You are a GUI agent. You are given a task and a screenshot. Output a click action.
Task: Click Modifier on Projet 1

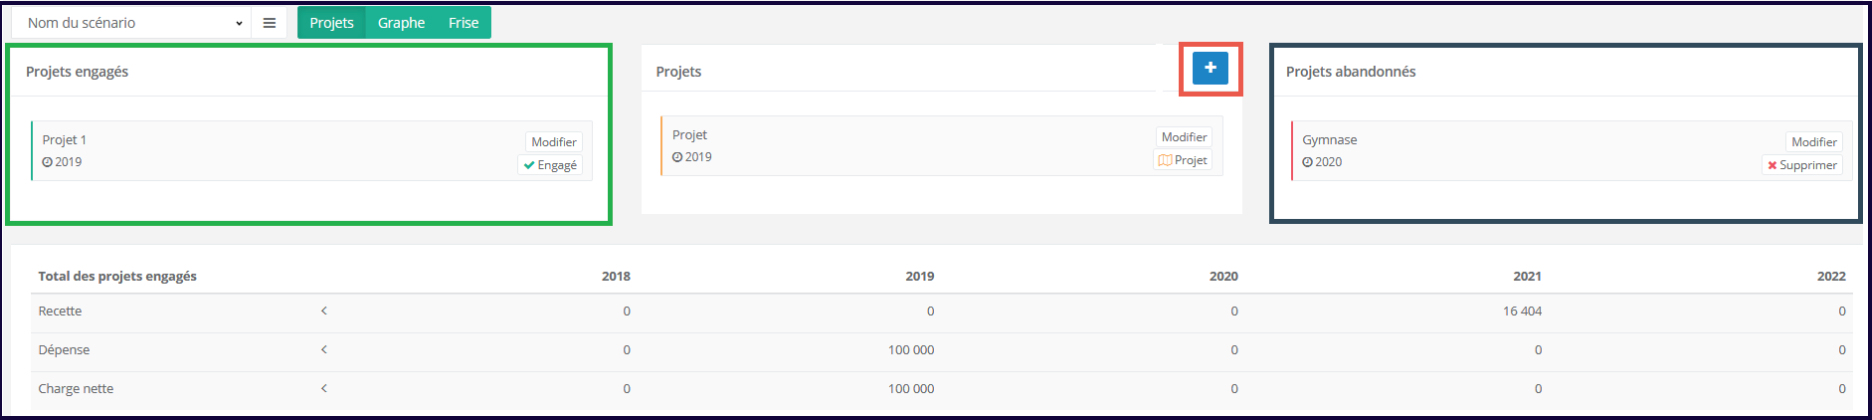(553, 142)
